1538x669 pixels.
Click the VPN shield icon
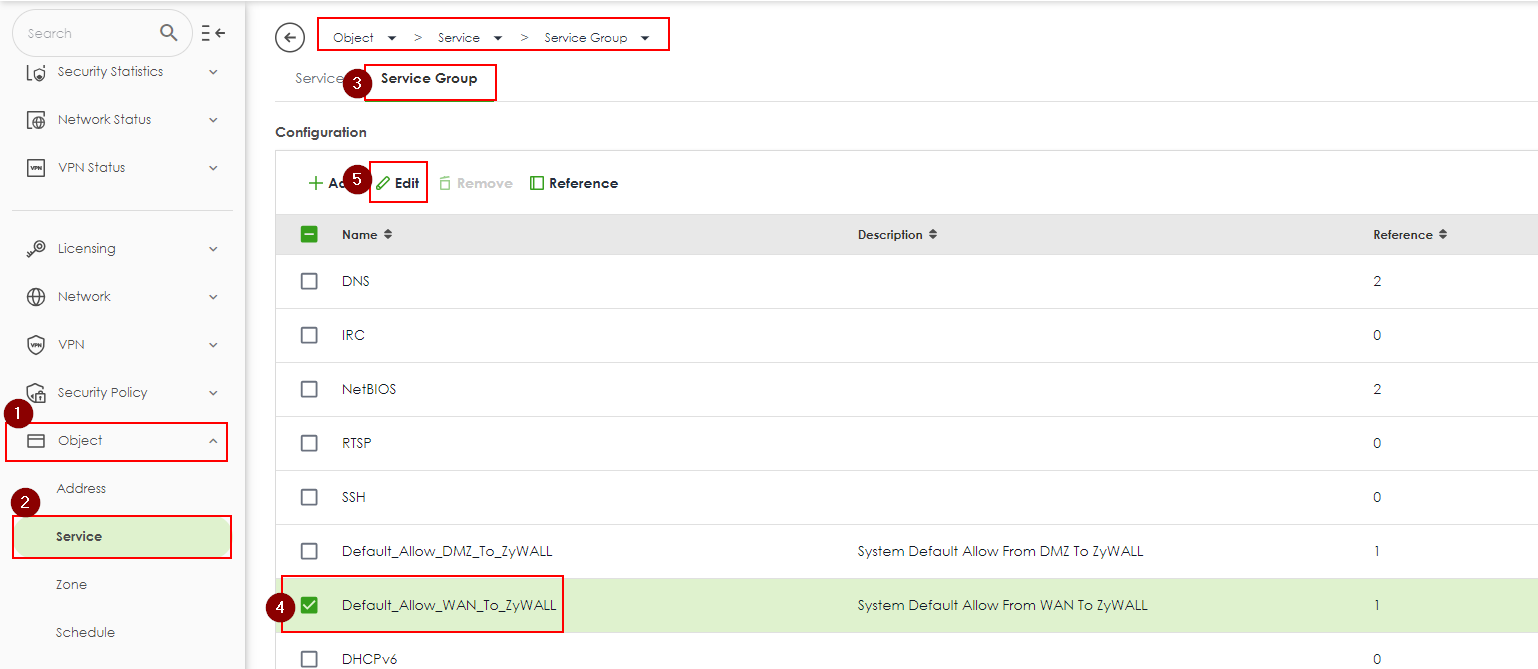click(x=36, y=345)
